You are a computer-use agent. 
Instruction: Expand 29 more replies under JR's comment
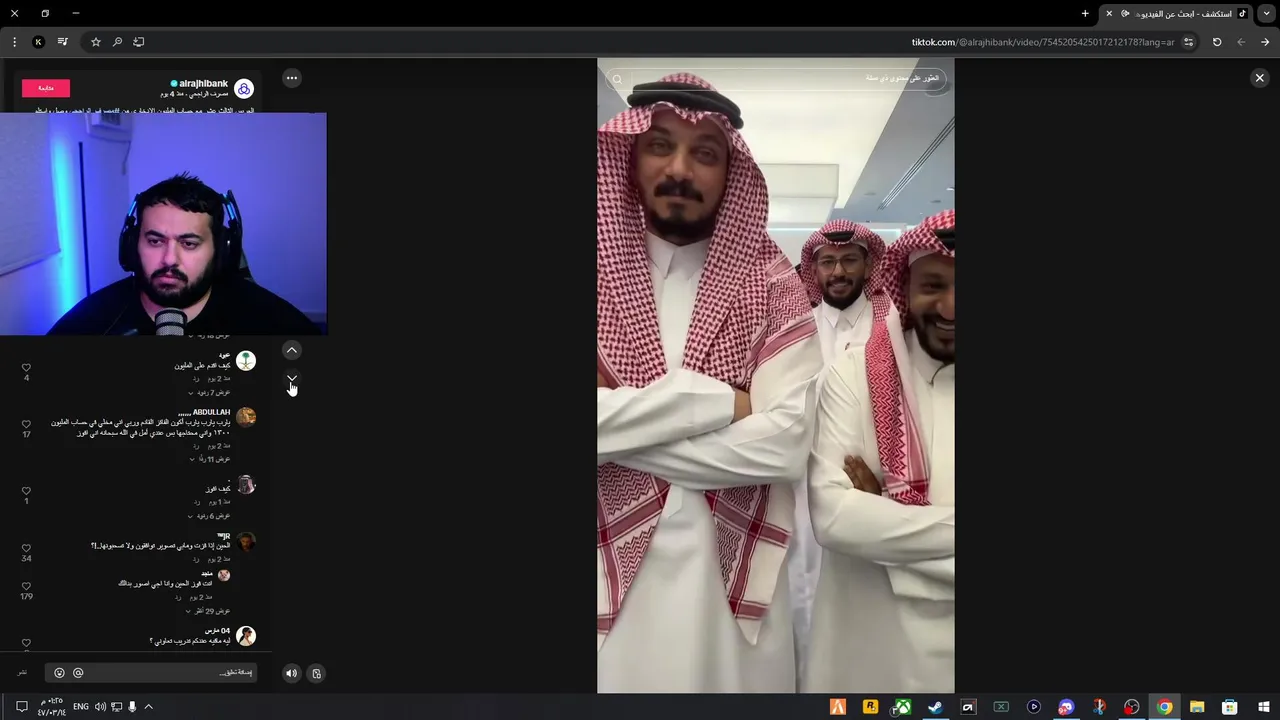click(x=209, y=611)
